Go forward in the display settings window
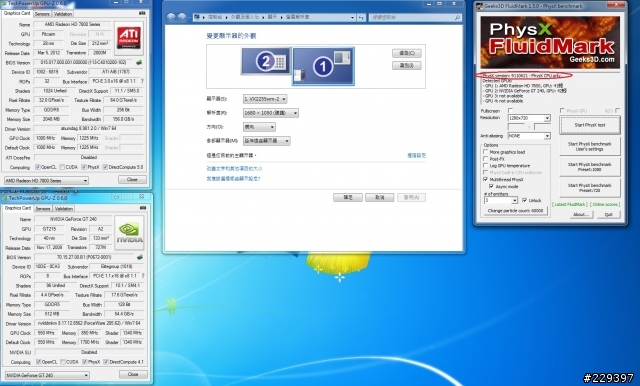This screenshot has height=386, width=640. coord(182,17)
